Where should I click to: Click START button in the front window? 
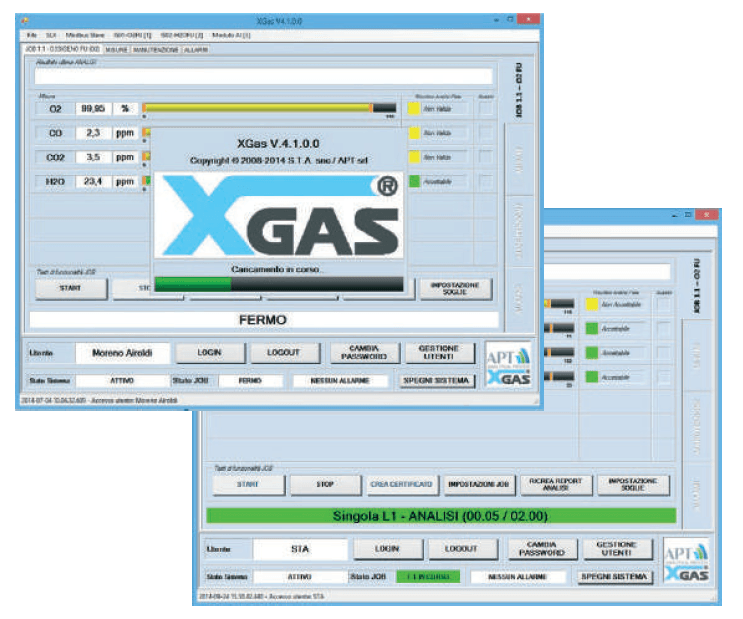pos(71,288)
